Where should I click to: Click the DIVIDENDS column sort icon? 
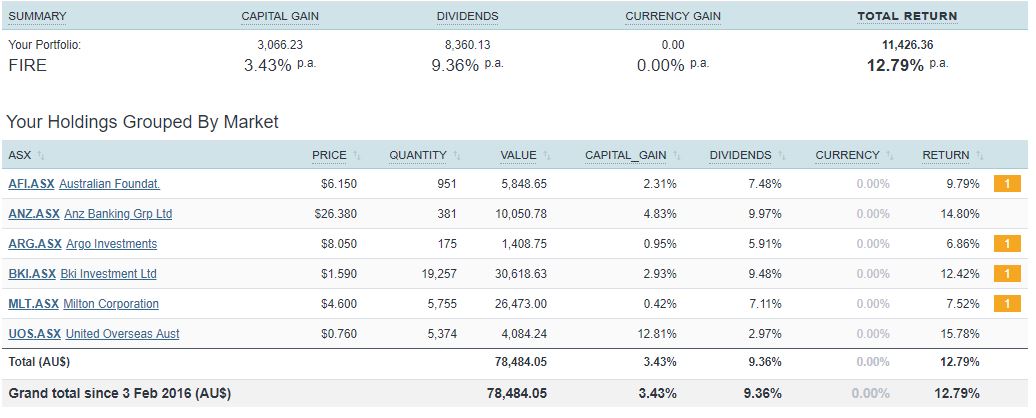(x=782, y=156)
